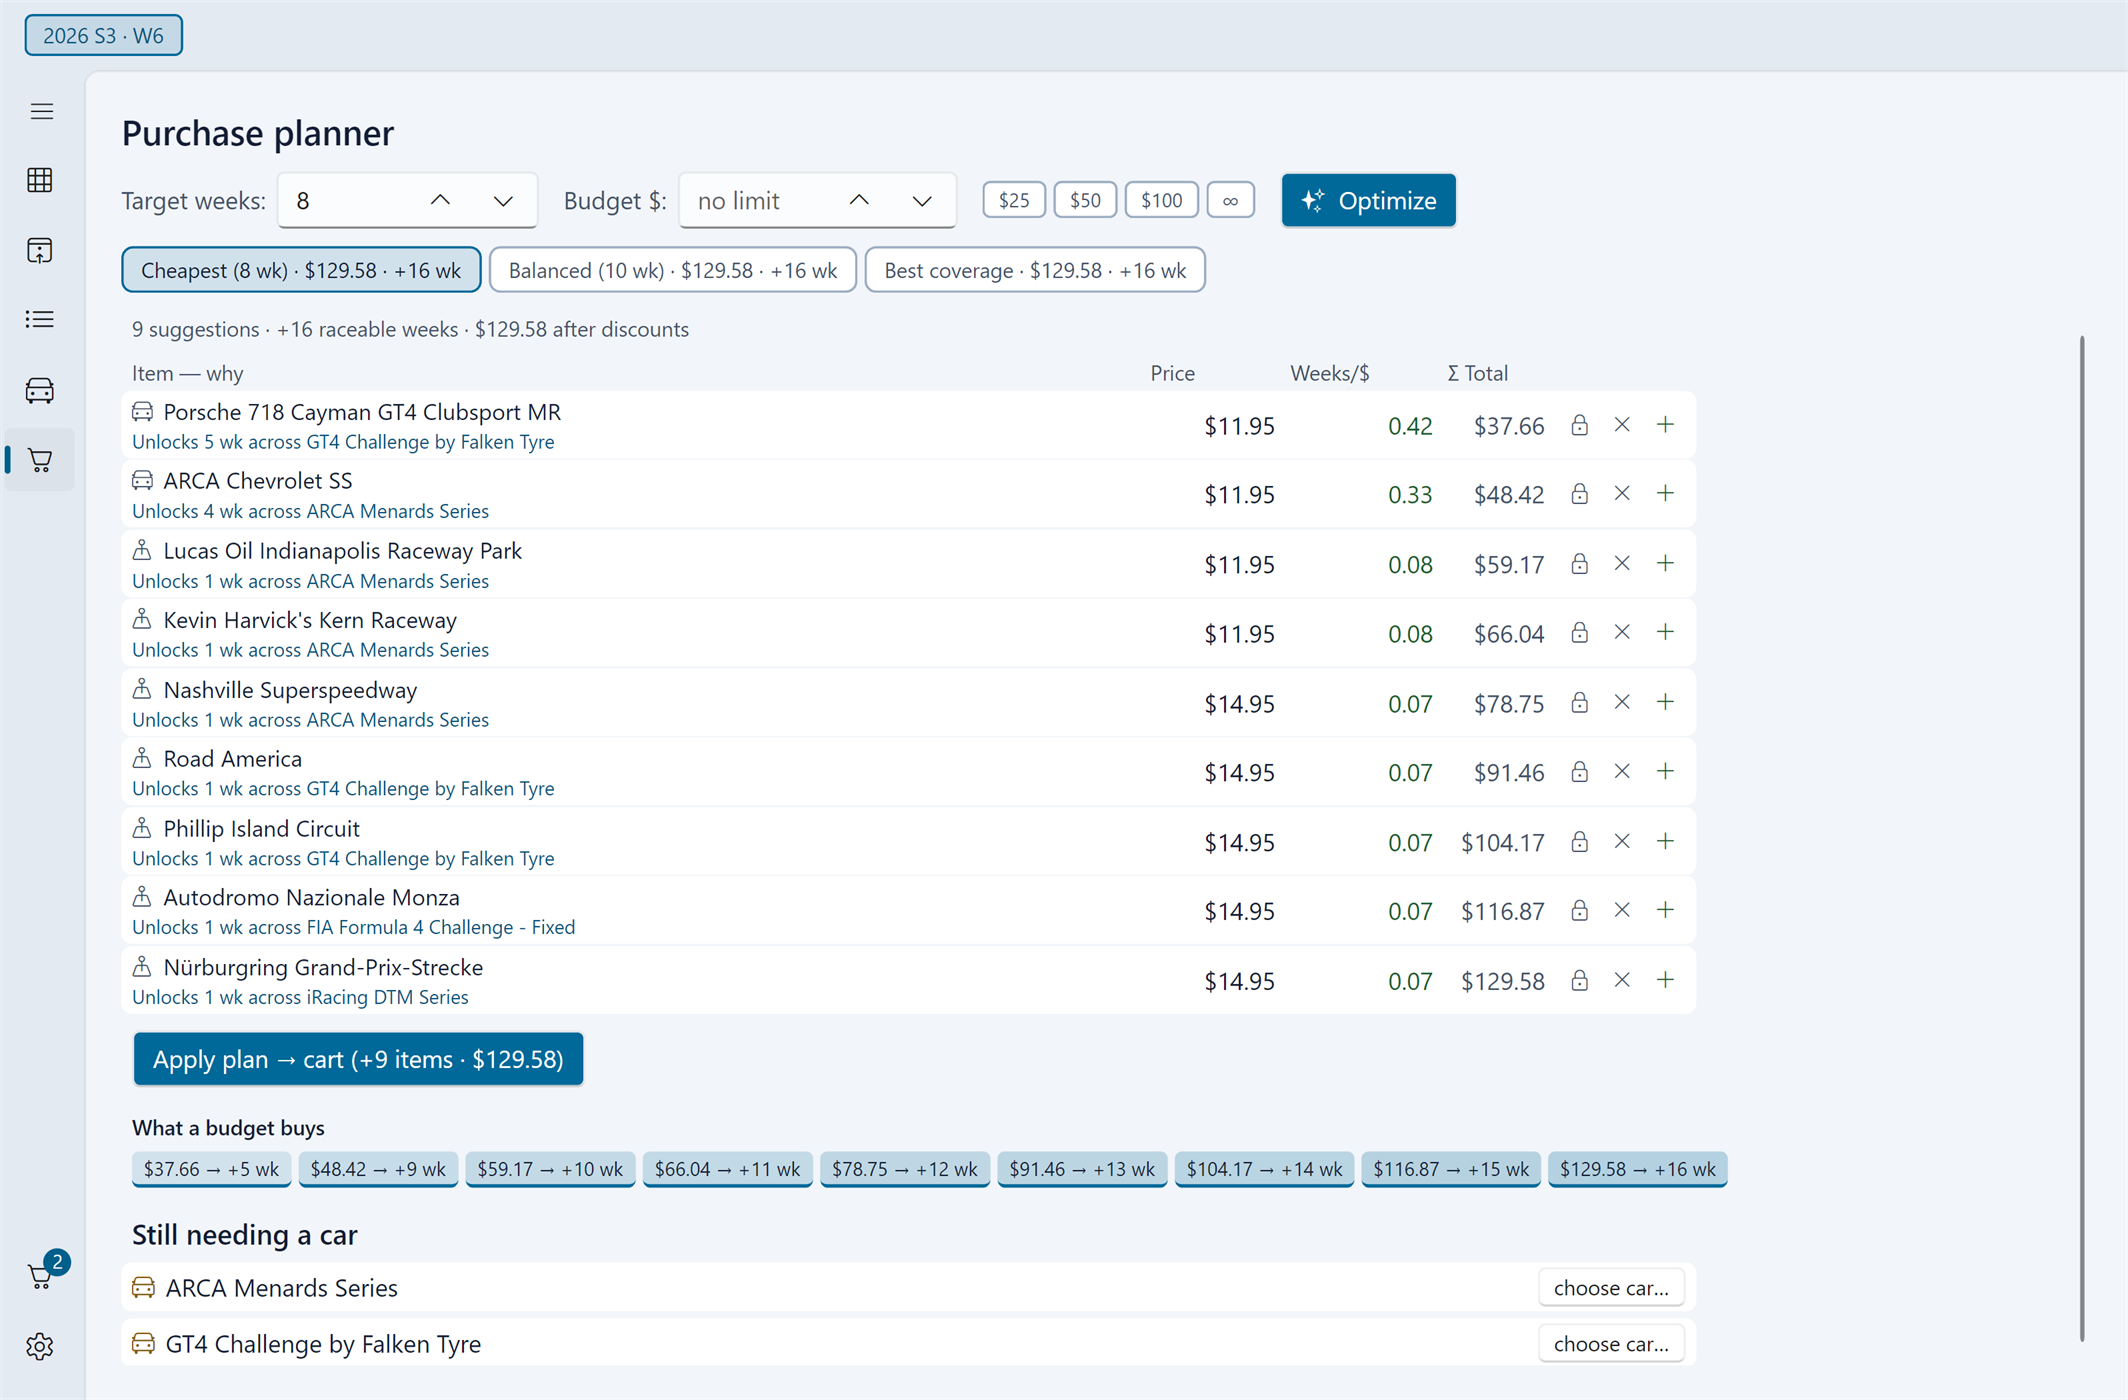
Task: Dismiss Nürburgring Grand-Prix-Strecke suggestion
Action: point(1622,981)
